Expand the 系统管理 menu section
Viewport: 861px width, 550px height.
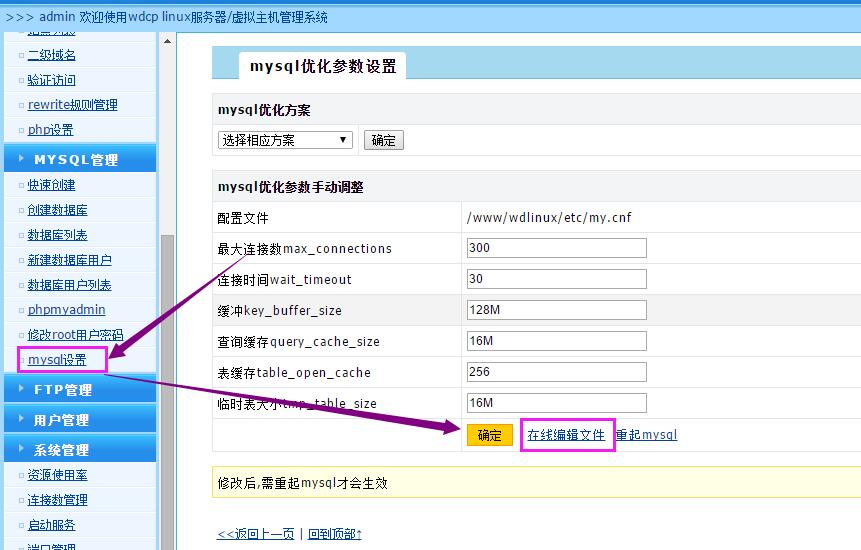tap(80, 450)
